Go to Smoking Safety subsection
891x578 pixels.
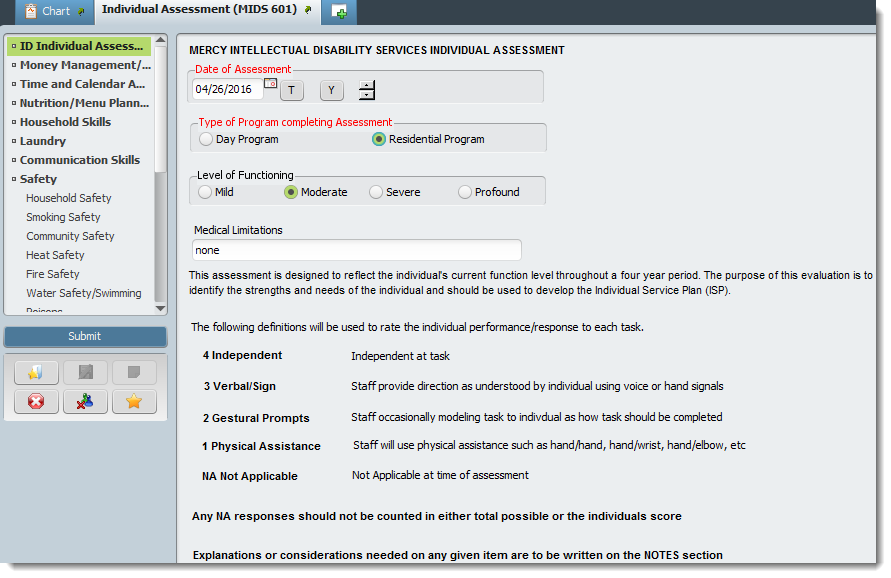coord(63,217)
